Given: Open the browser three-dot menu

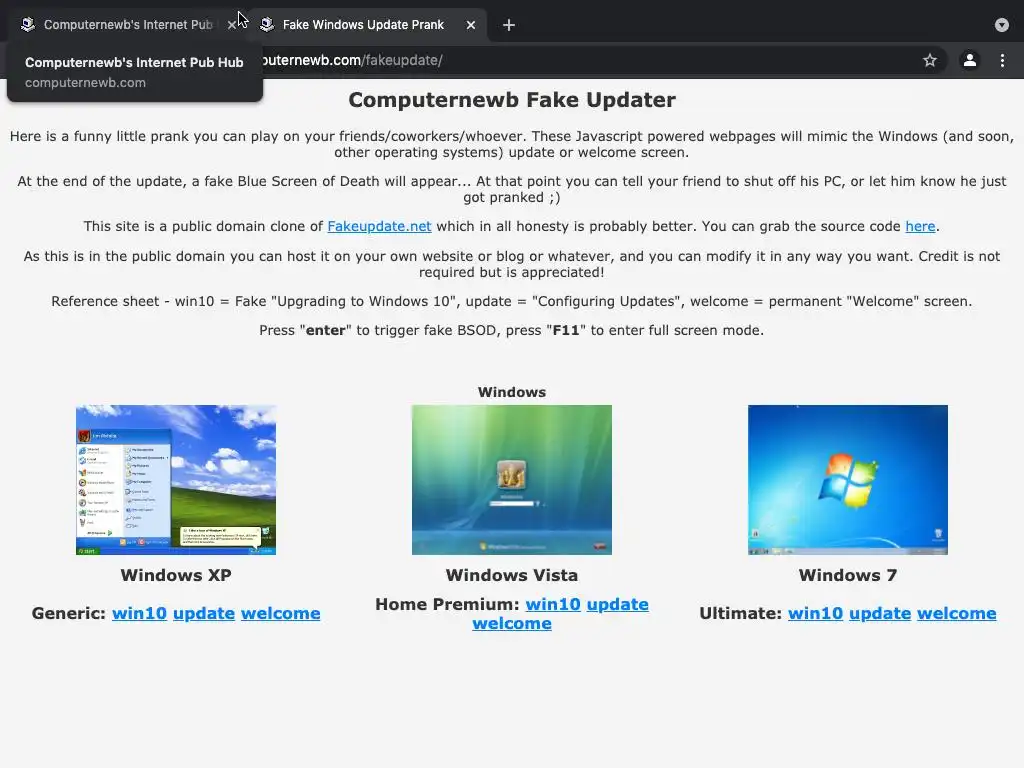Looking at the screenshot, I should 1002,60.
